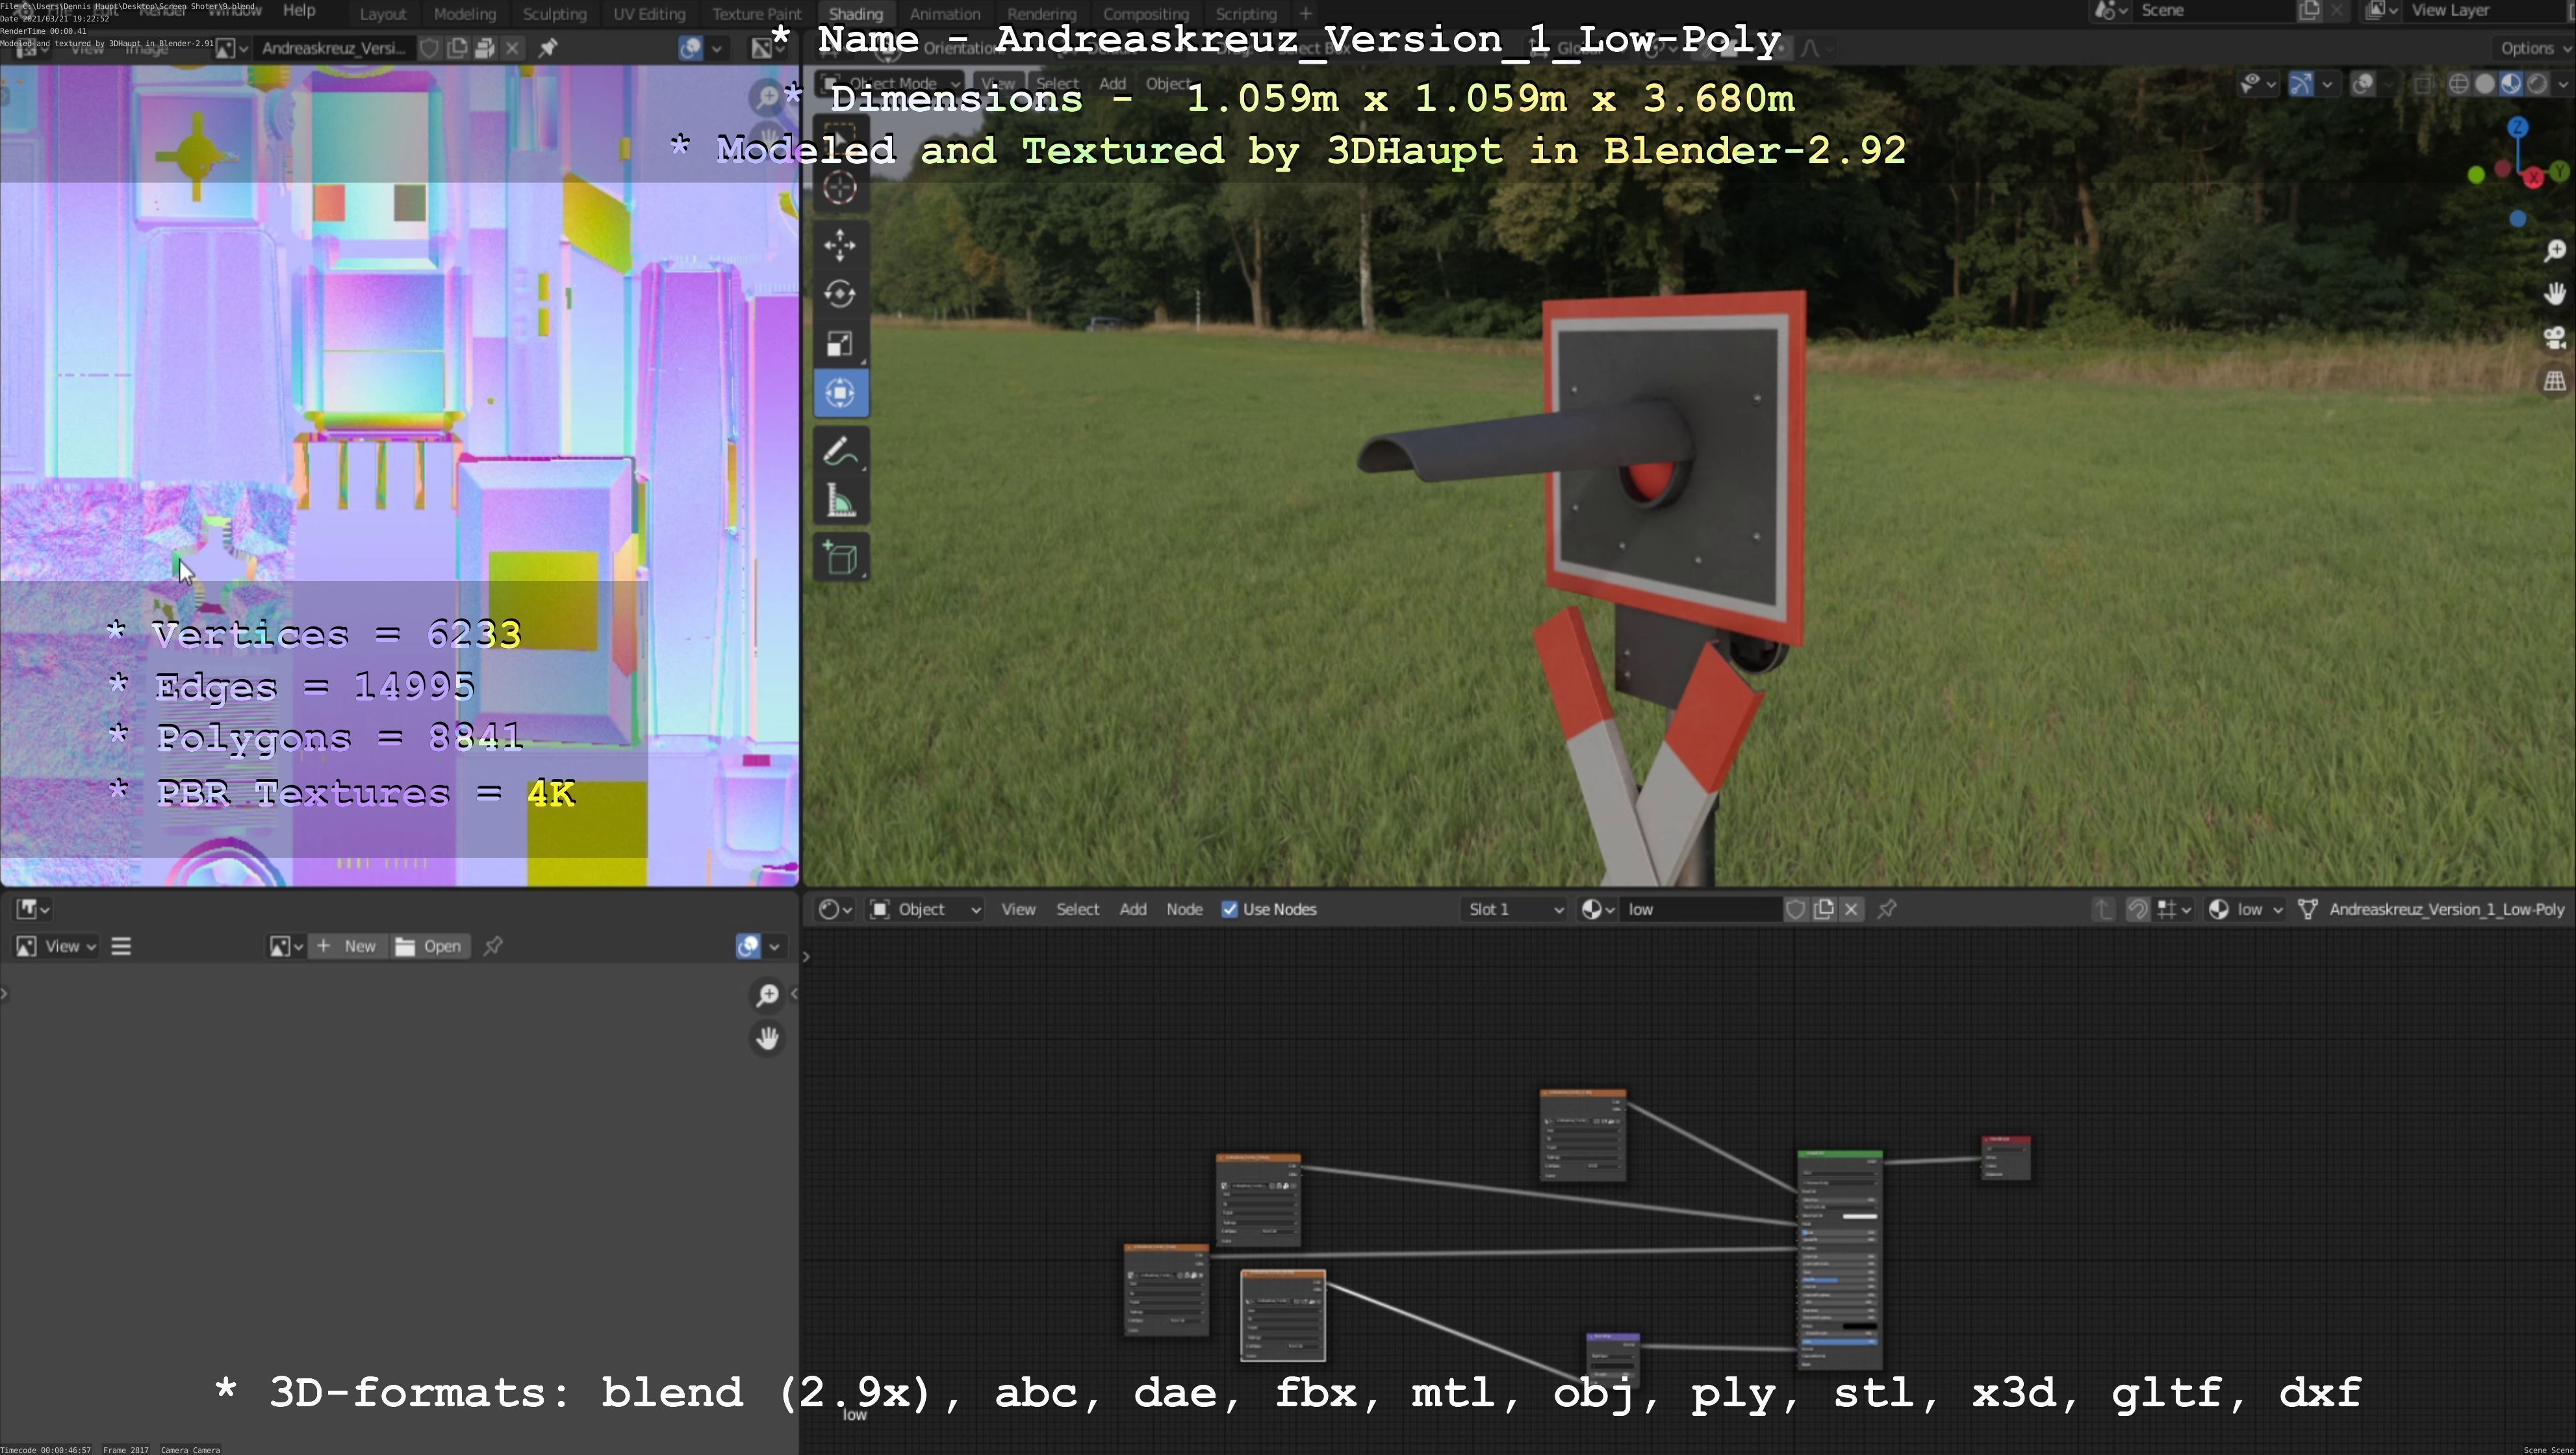Screen dimensions: 2576x1455
Task: Click the pin icon in upper image editor
Action: point(548,48)
